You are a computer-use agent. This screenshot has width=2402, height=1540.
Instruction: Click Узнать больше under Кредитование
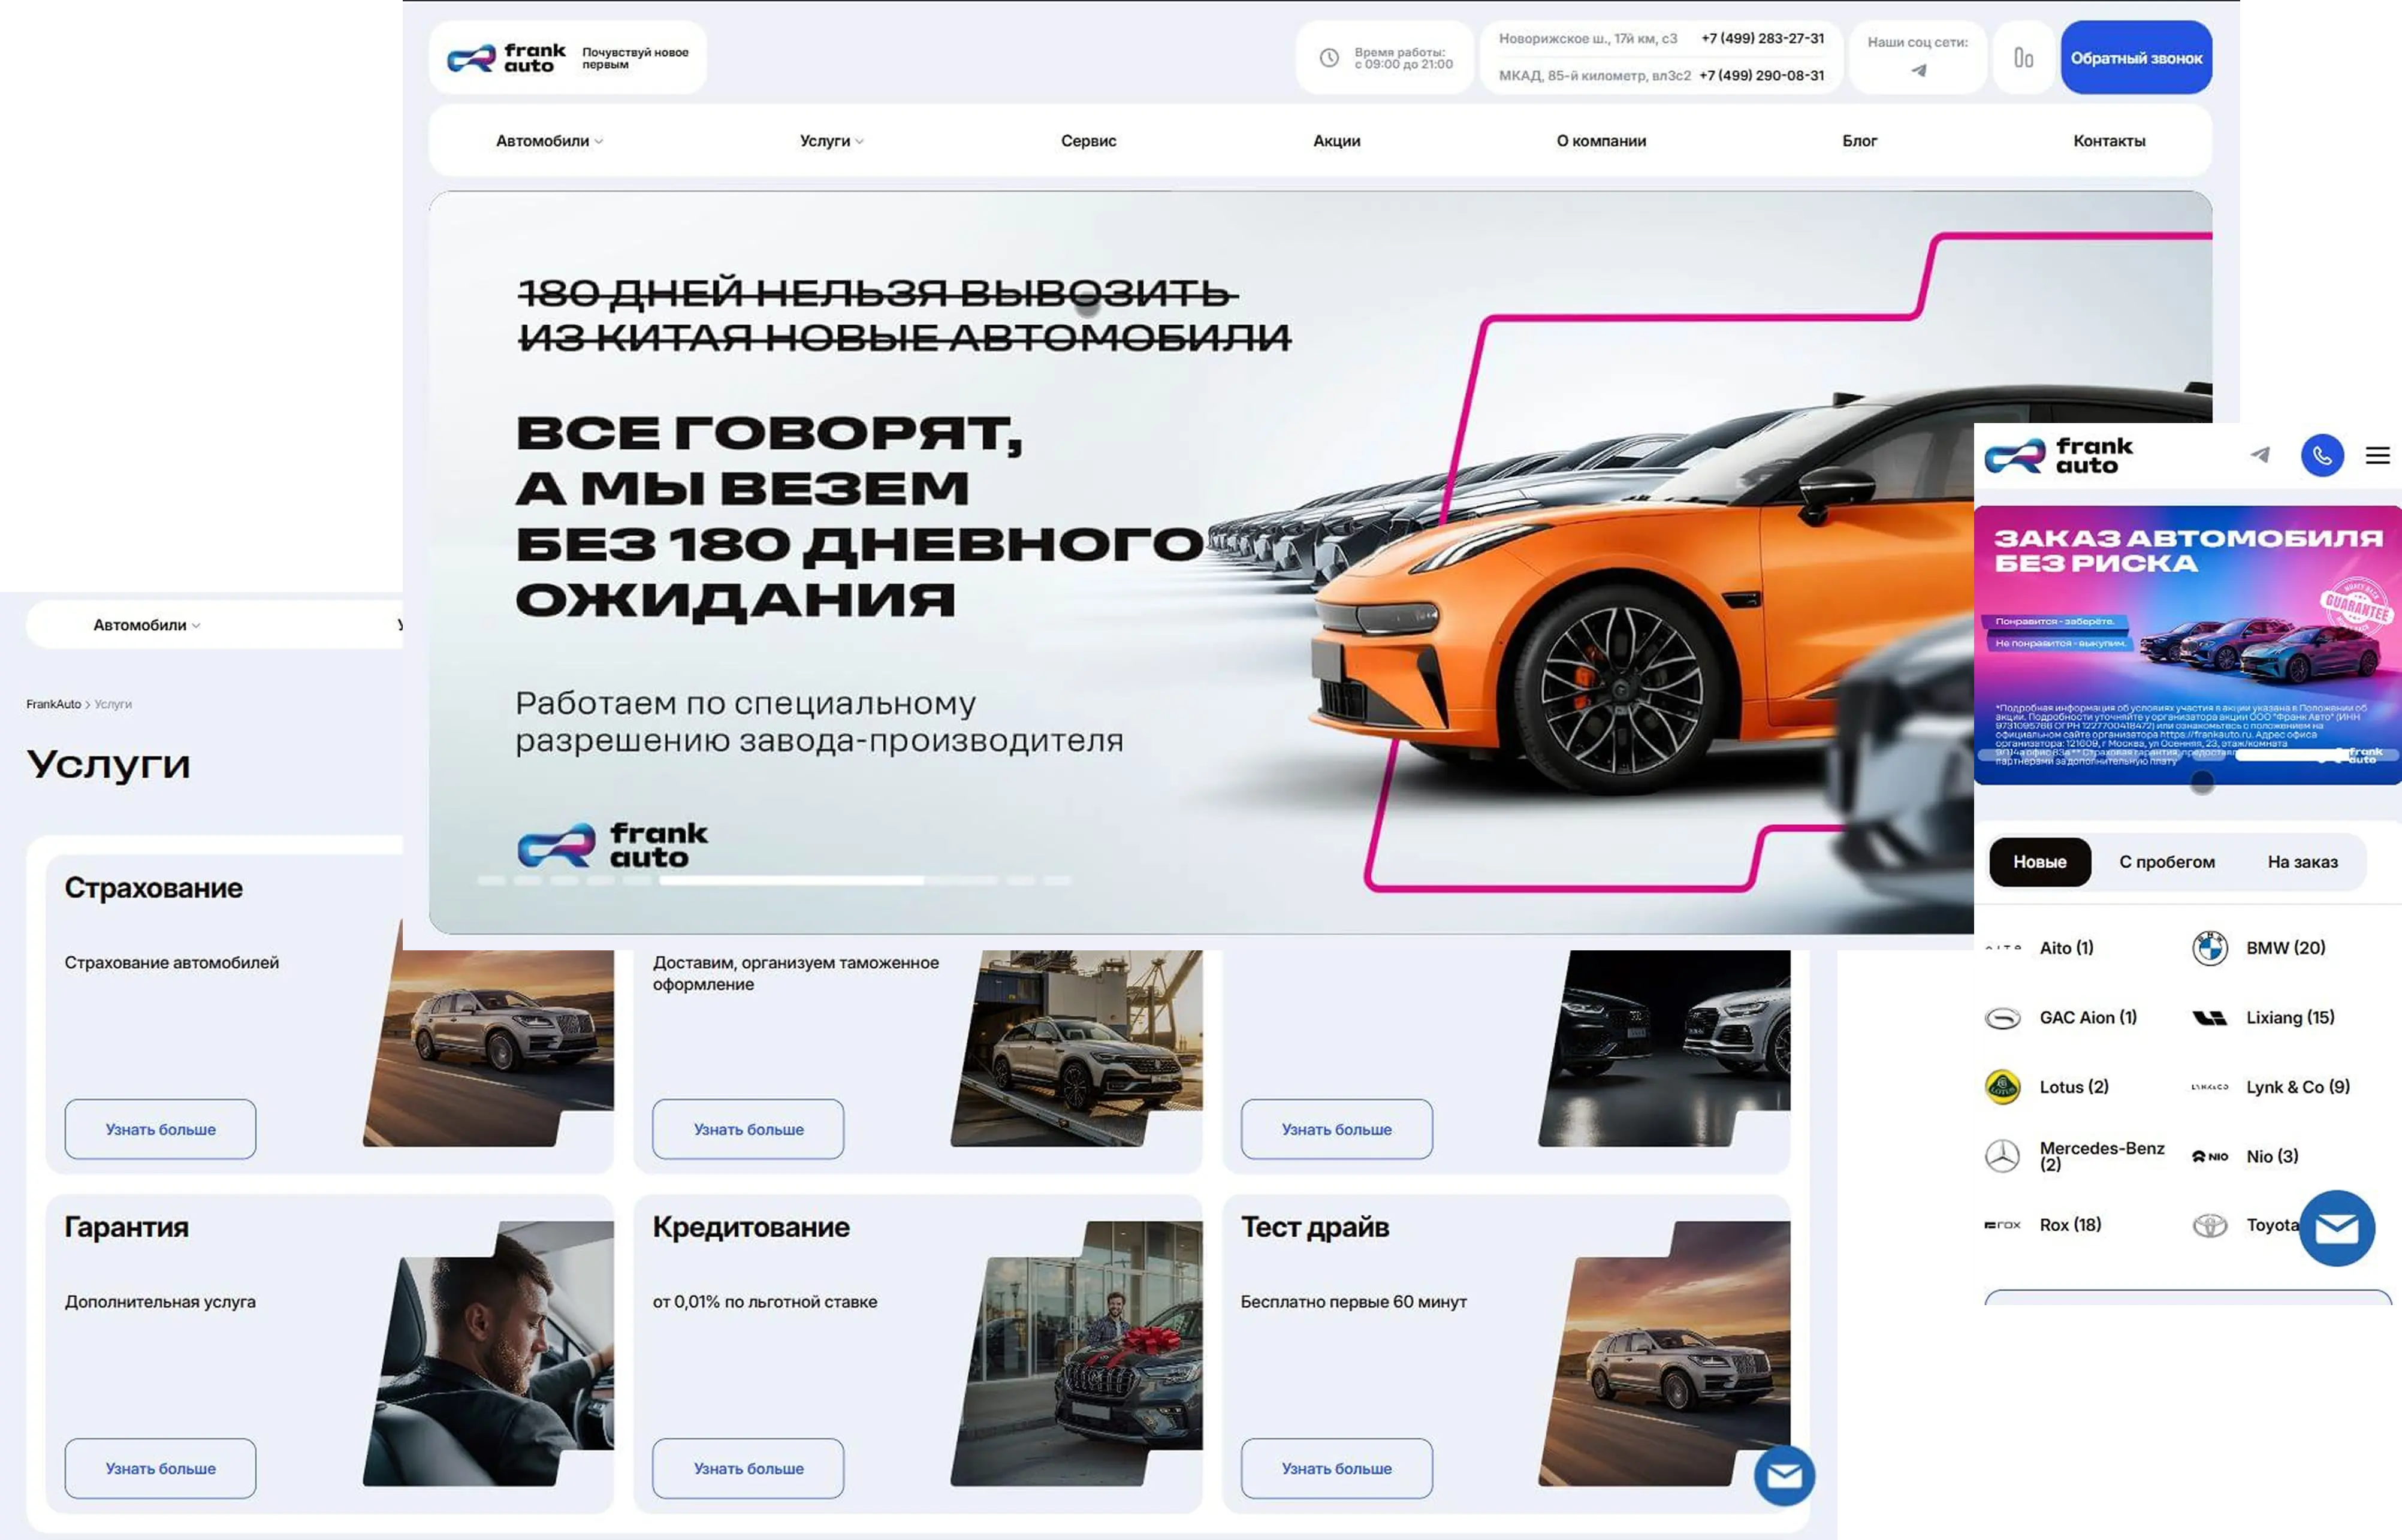747,1468
